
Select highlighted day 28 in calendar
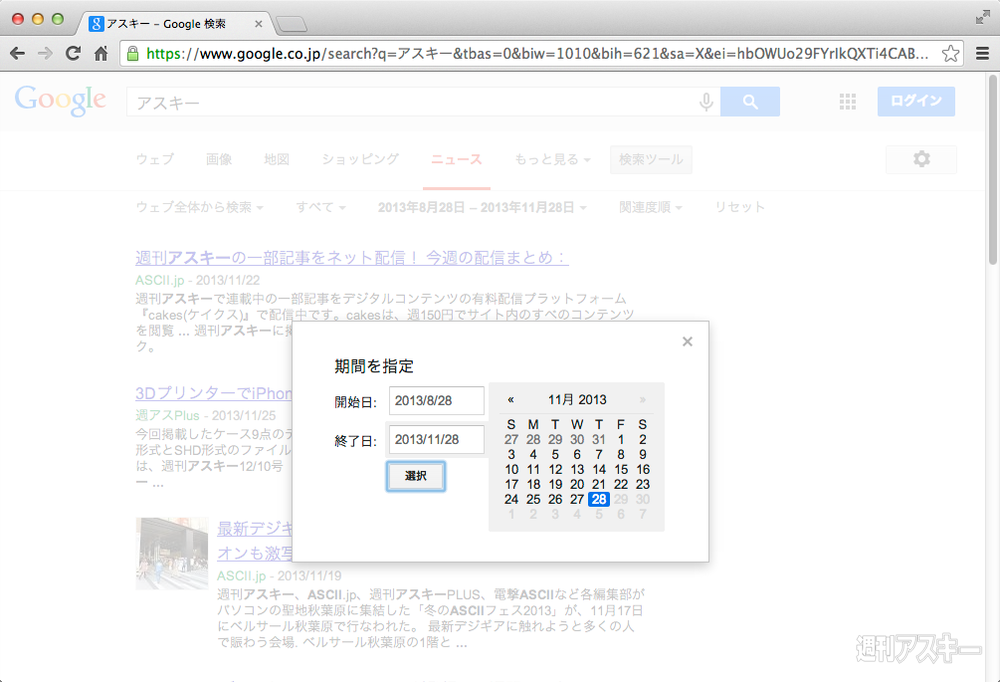[x=599, y=500]
